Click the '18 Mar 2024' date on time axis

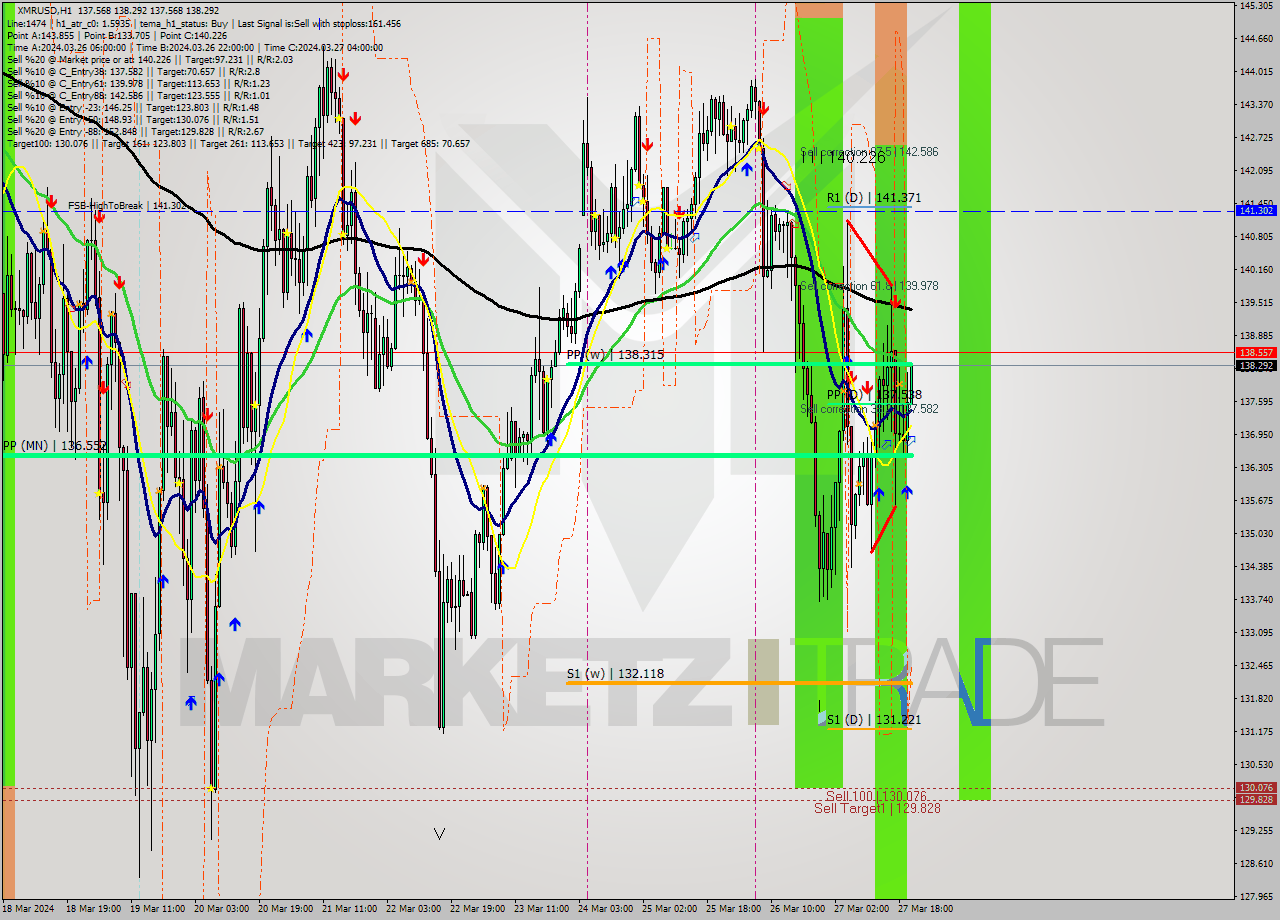[x=28, y=909]
